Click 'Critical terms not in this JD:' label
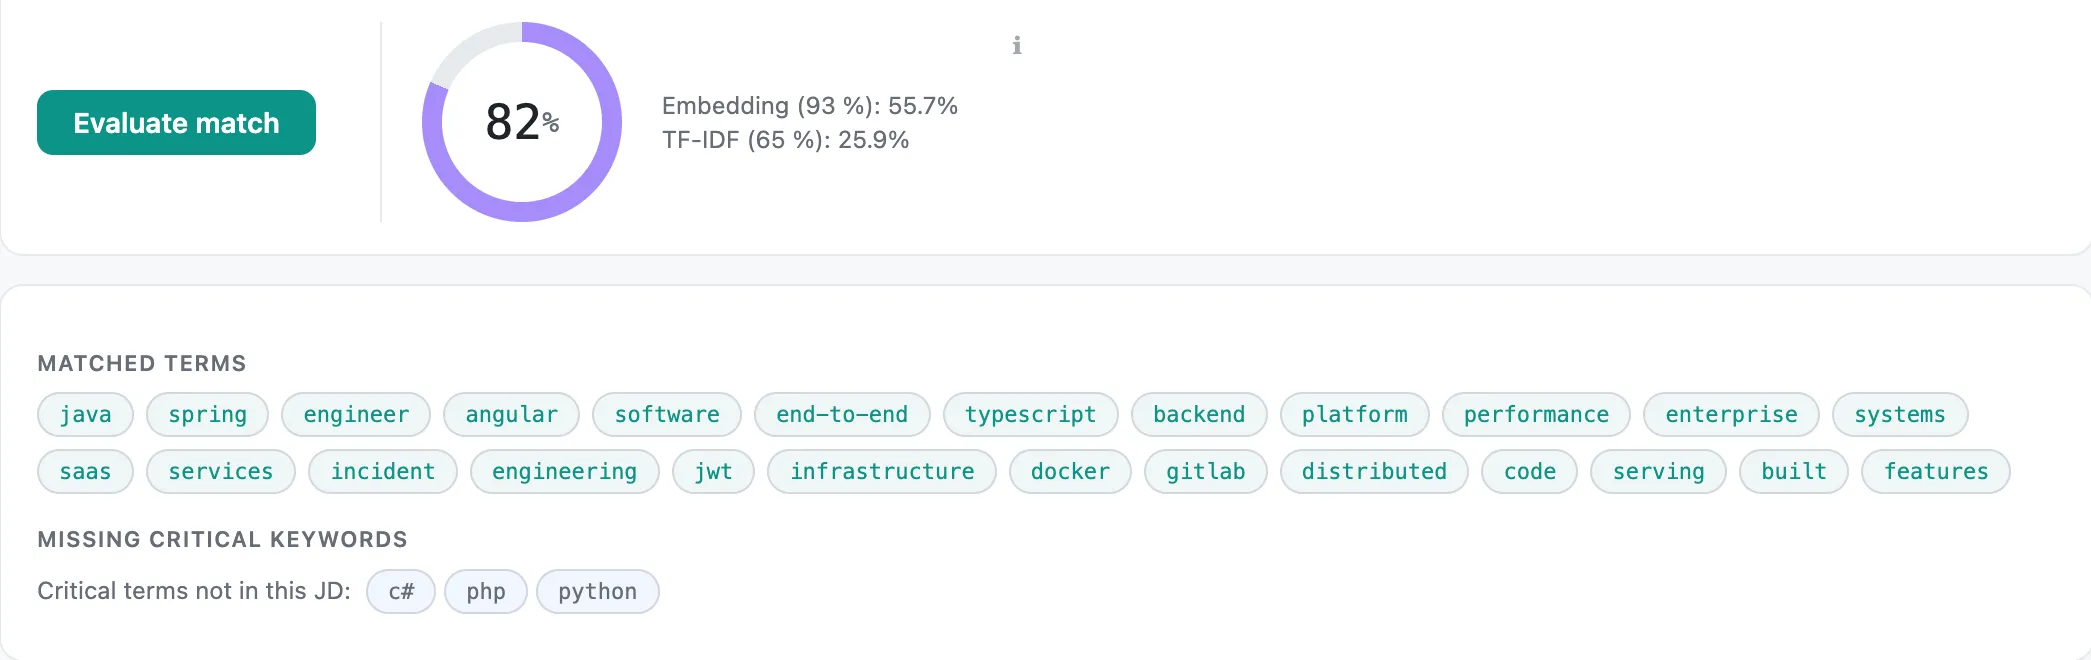2091x660 pixels. click(194, 591)
